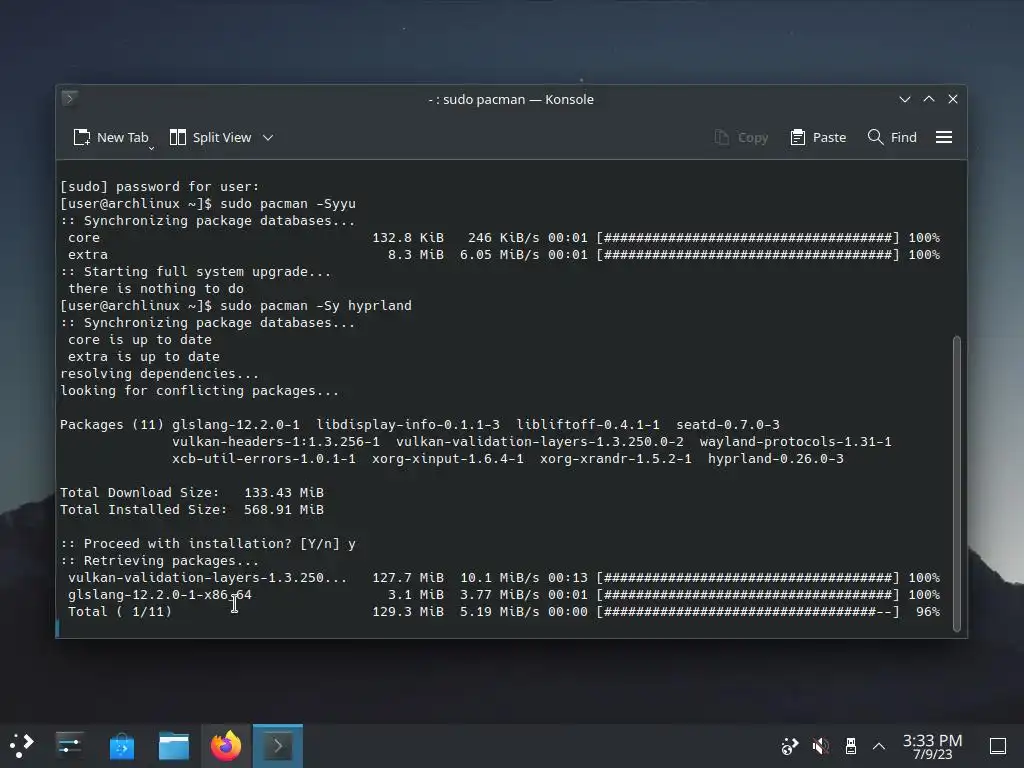Click 'Total Installed Size: 568.91 MiB' text
This screenshot has height=768, width=1024.
192,509
